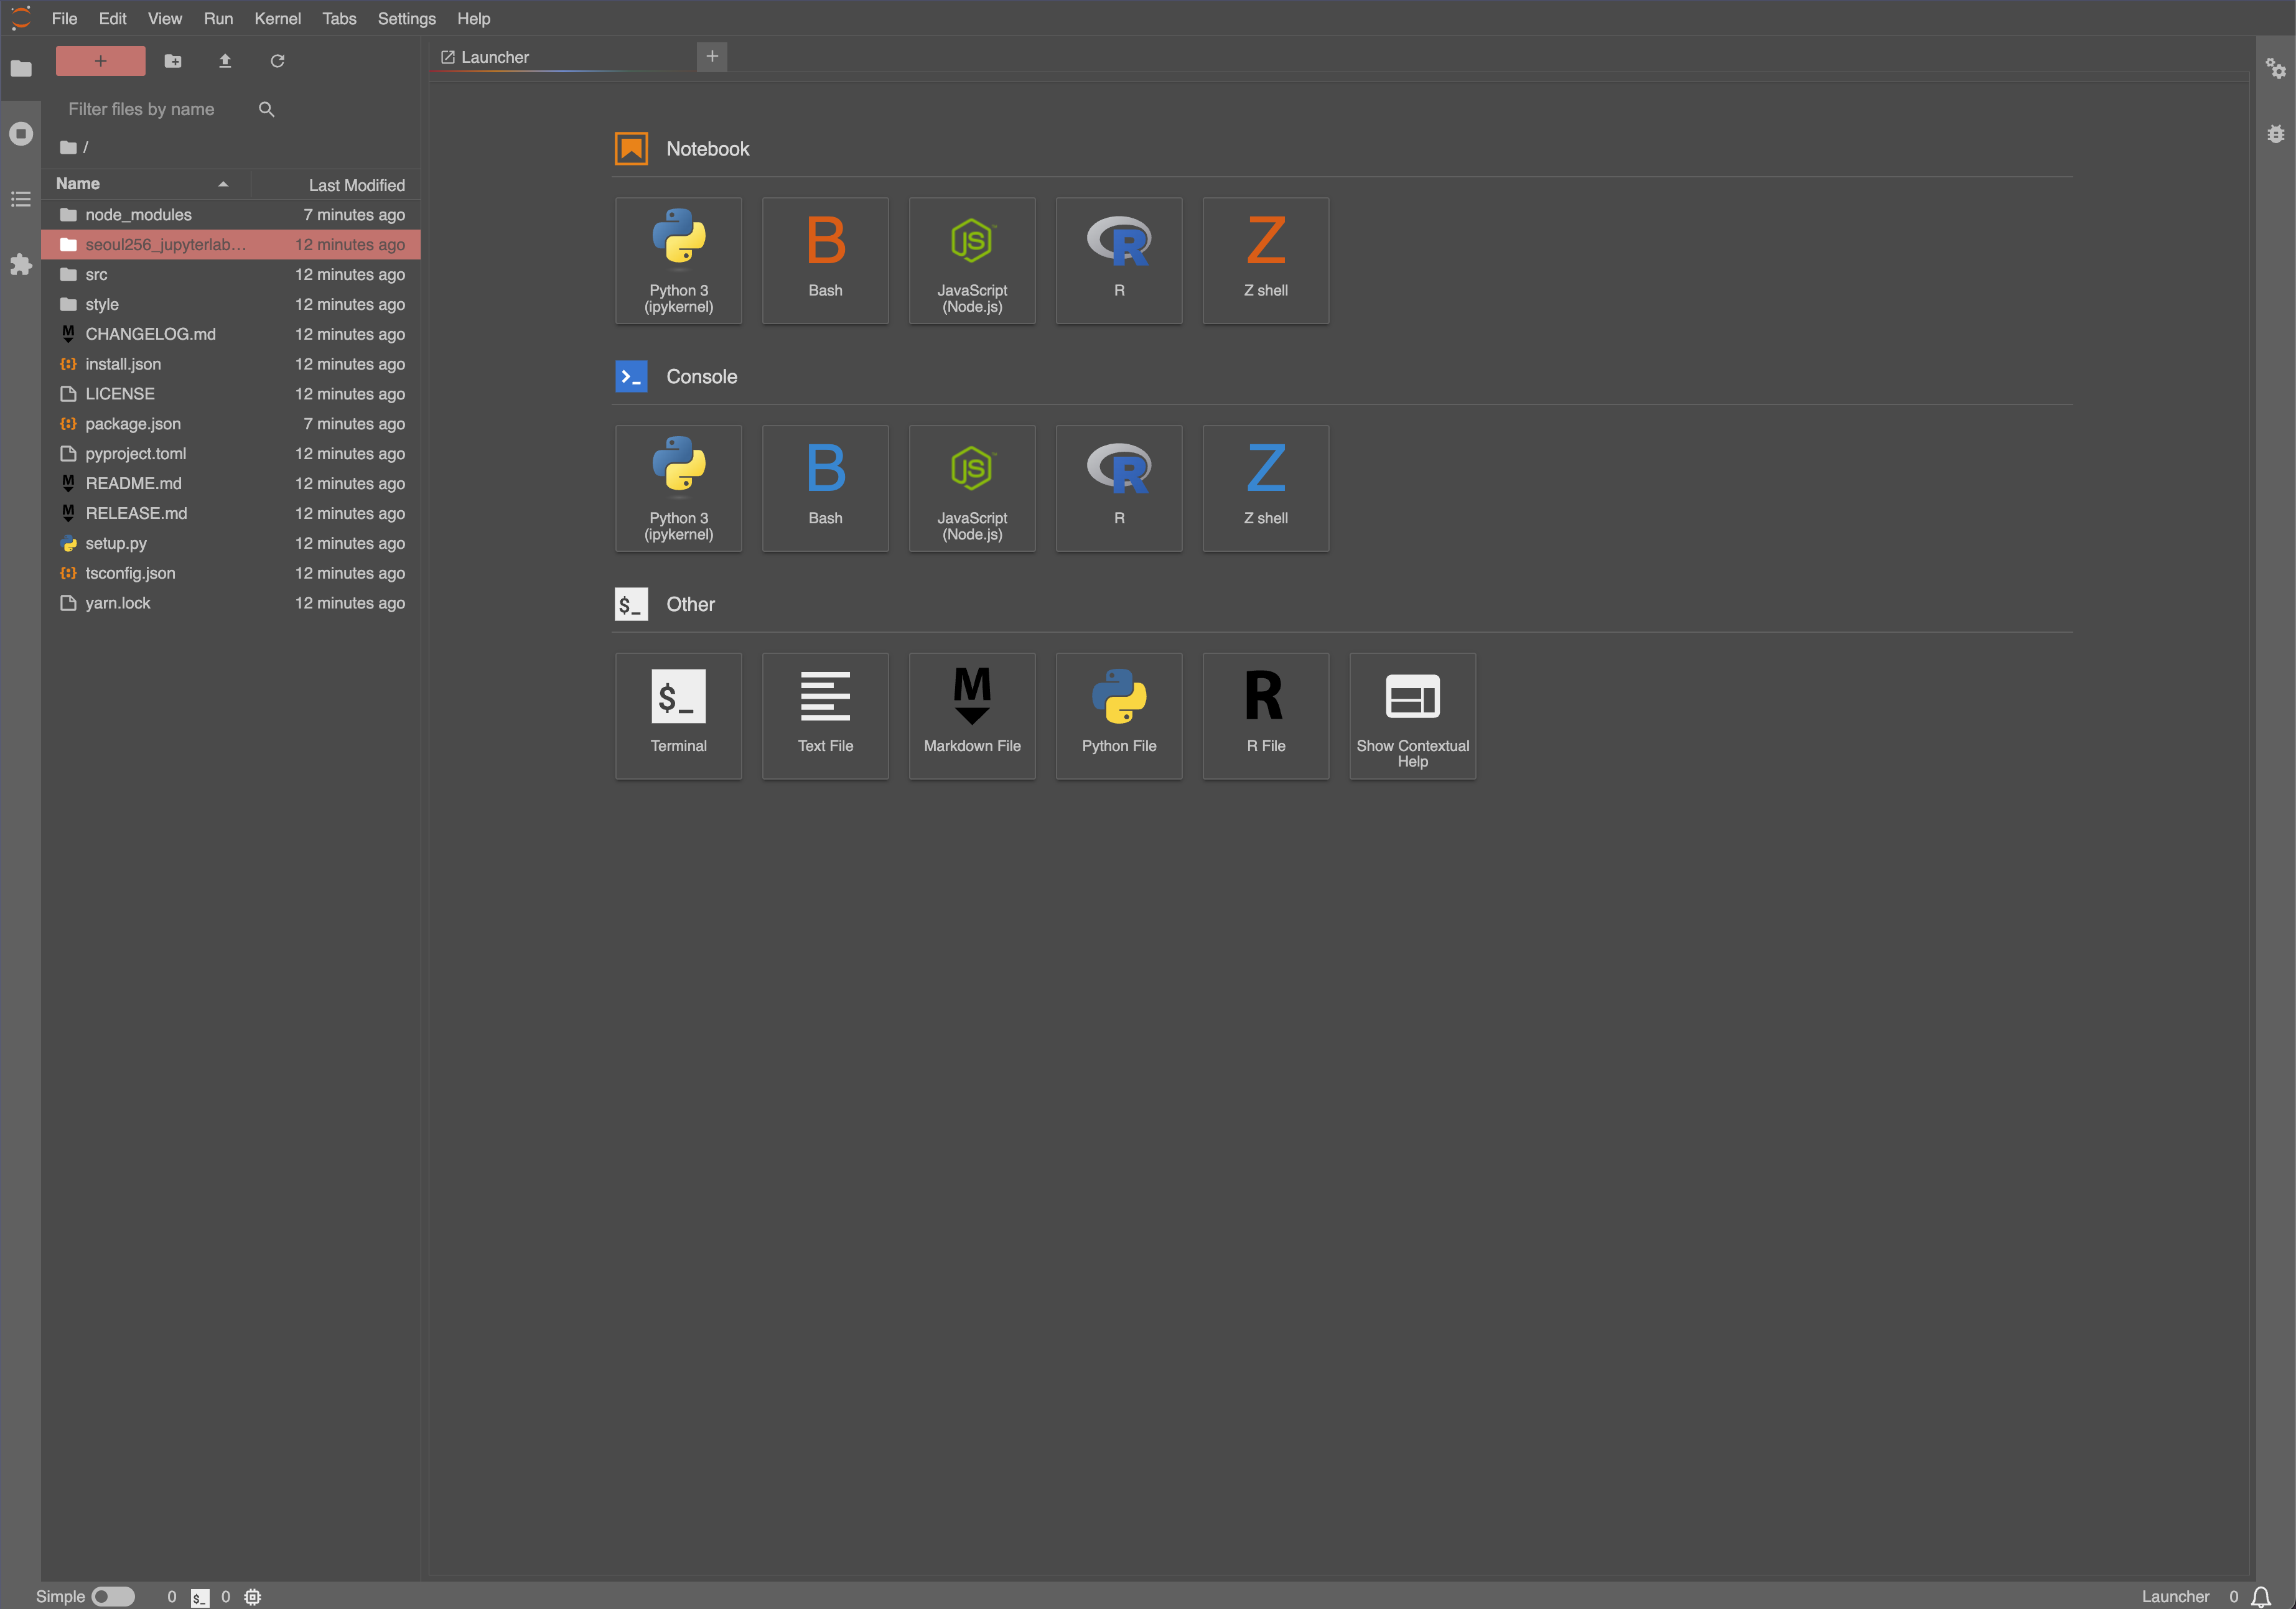Add a new tab beside Launcher
This screenshot has width=2296, height=1609.
712,56
